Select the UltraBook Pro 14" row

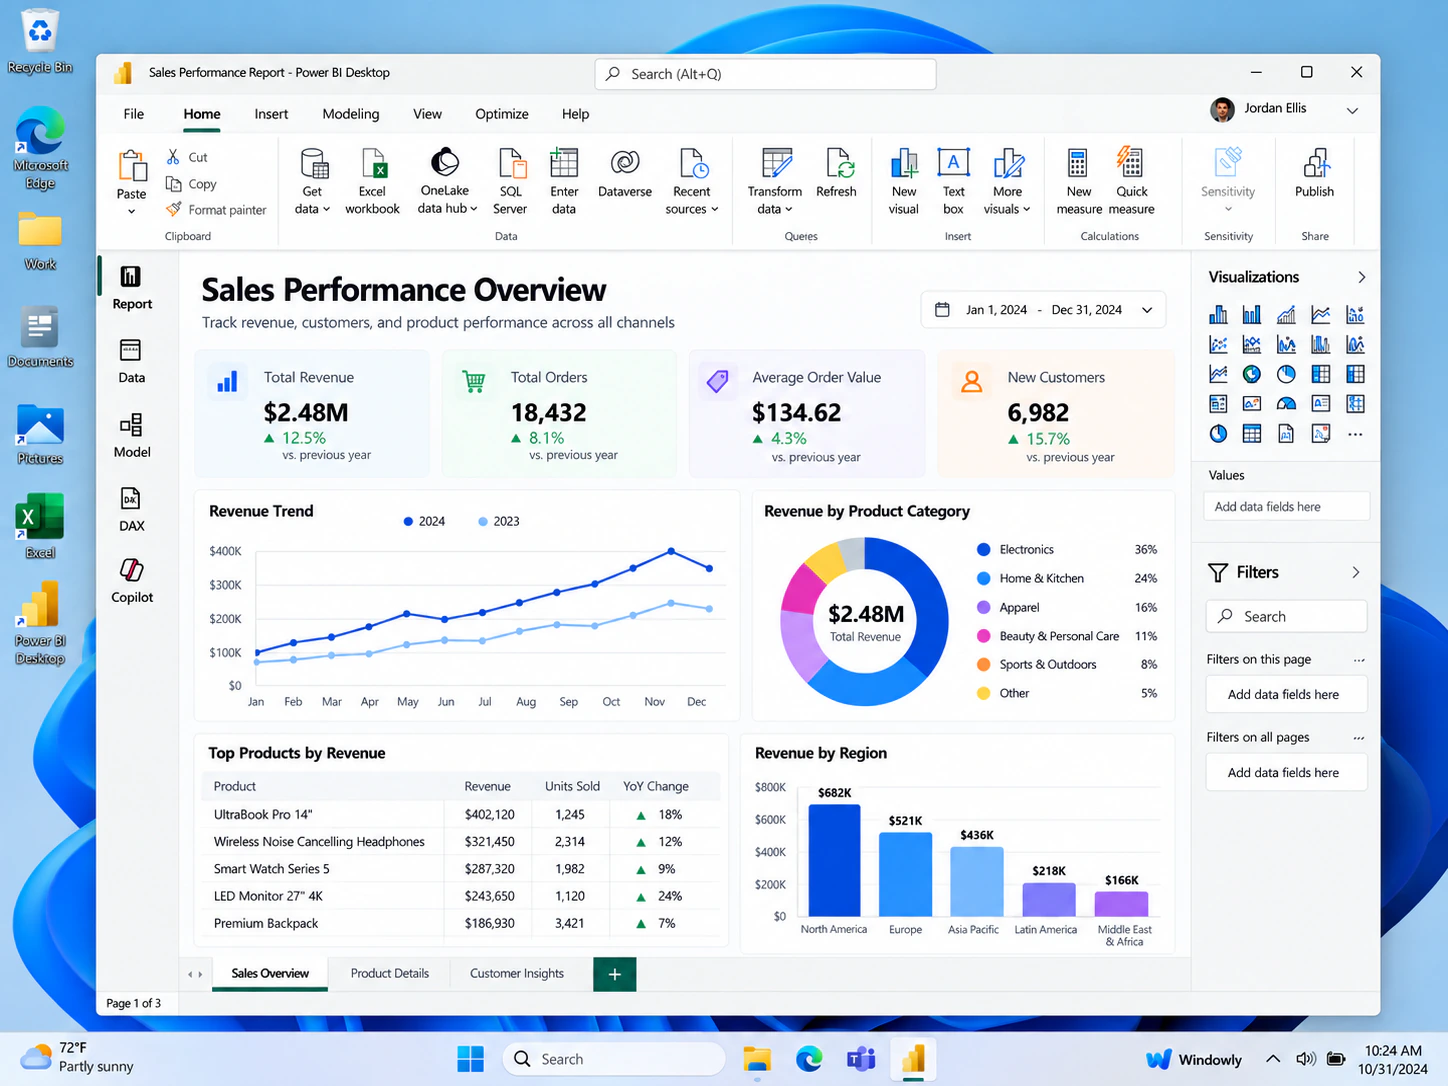point(461,815)
